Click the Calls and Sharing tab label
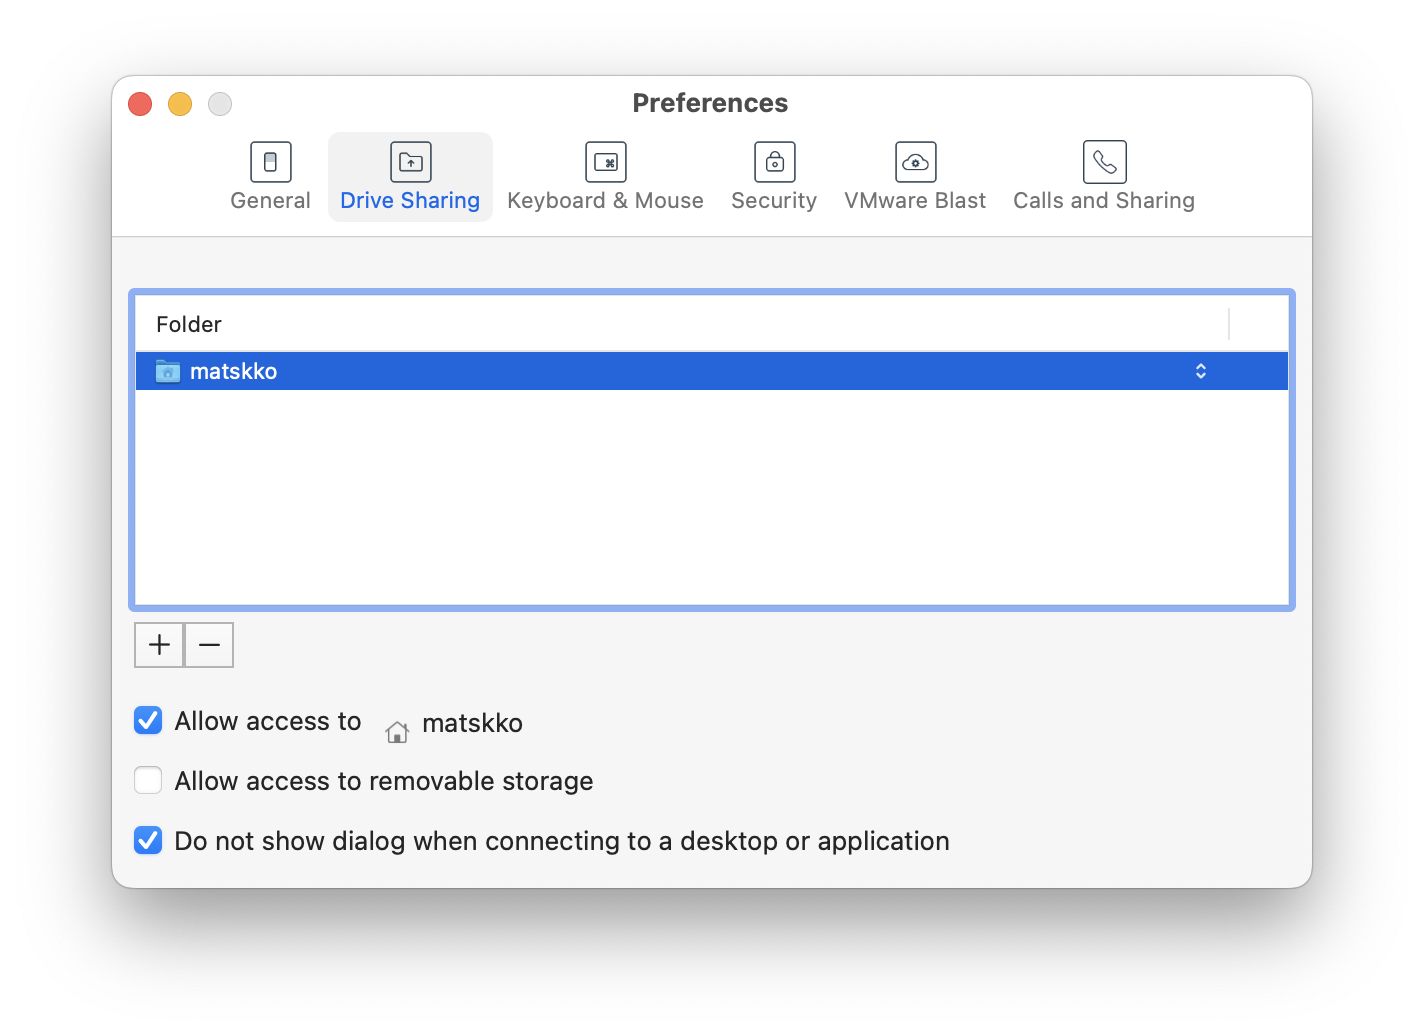Viewport: 1424px width, 1036px height. [1104, 200]
